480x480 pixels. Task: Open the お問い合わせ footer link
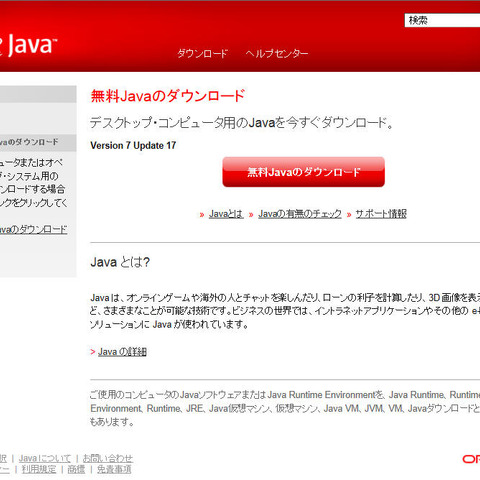tap(108, 458)
